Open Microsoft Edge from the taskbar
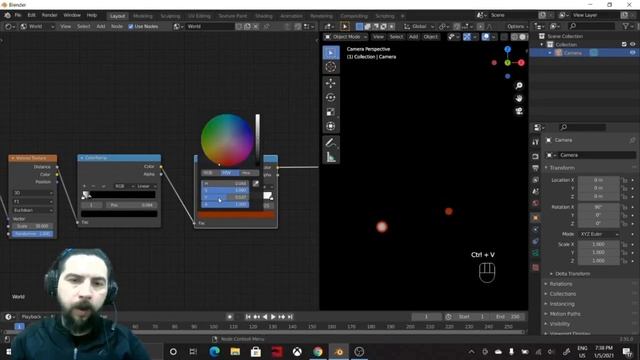640x360 pixels. [214, 351]
